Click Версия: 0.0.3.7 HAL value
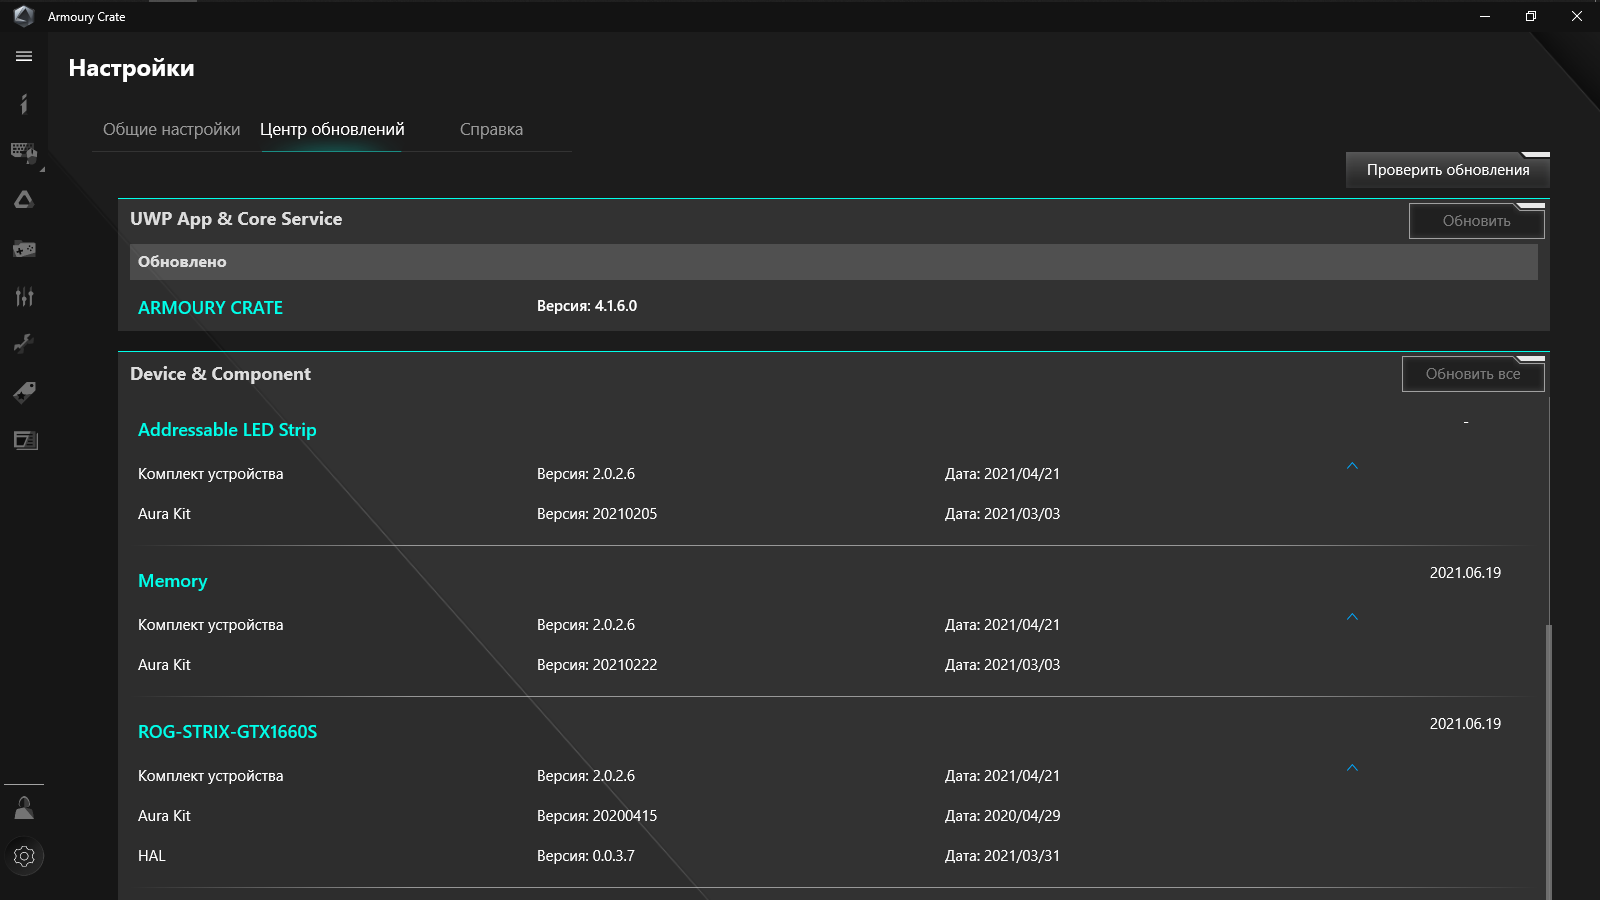 [586, 856]
